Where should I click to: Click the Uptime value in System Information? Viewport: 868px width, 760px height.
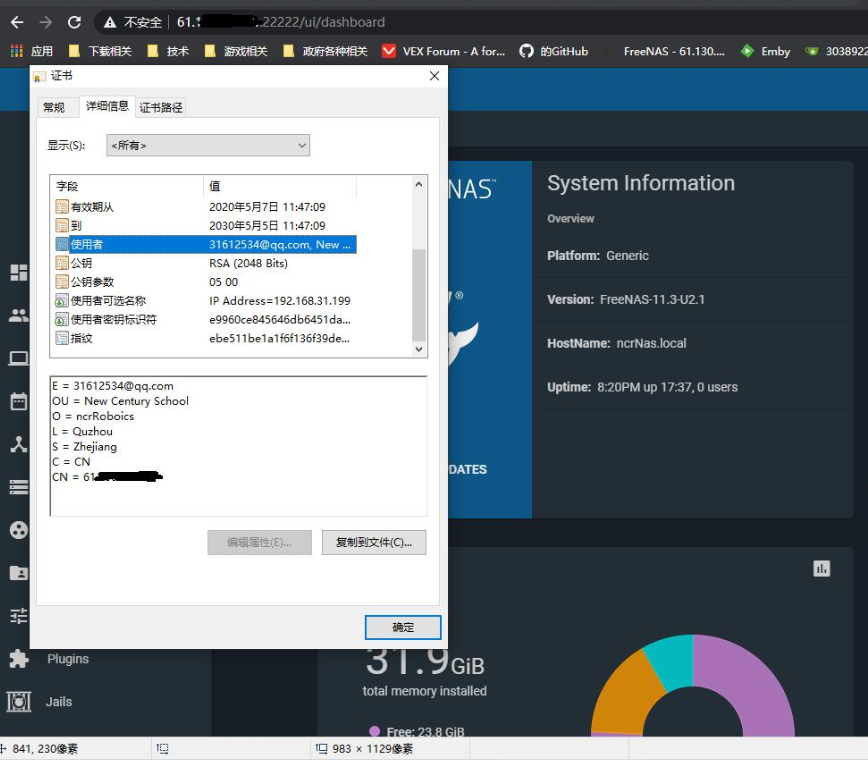tap(667, 387)
